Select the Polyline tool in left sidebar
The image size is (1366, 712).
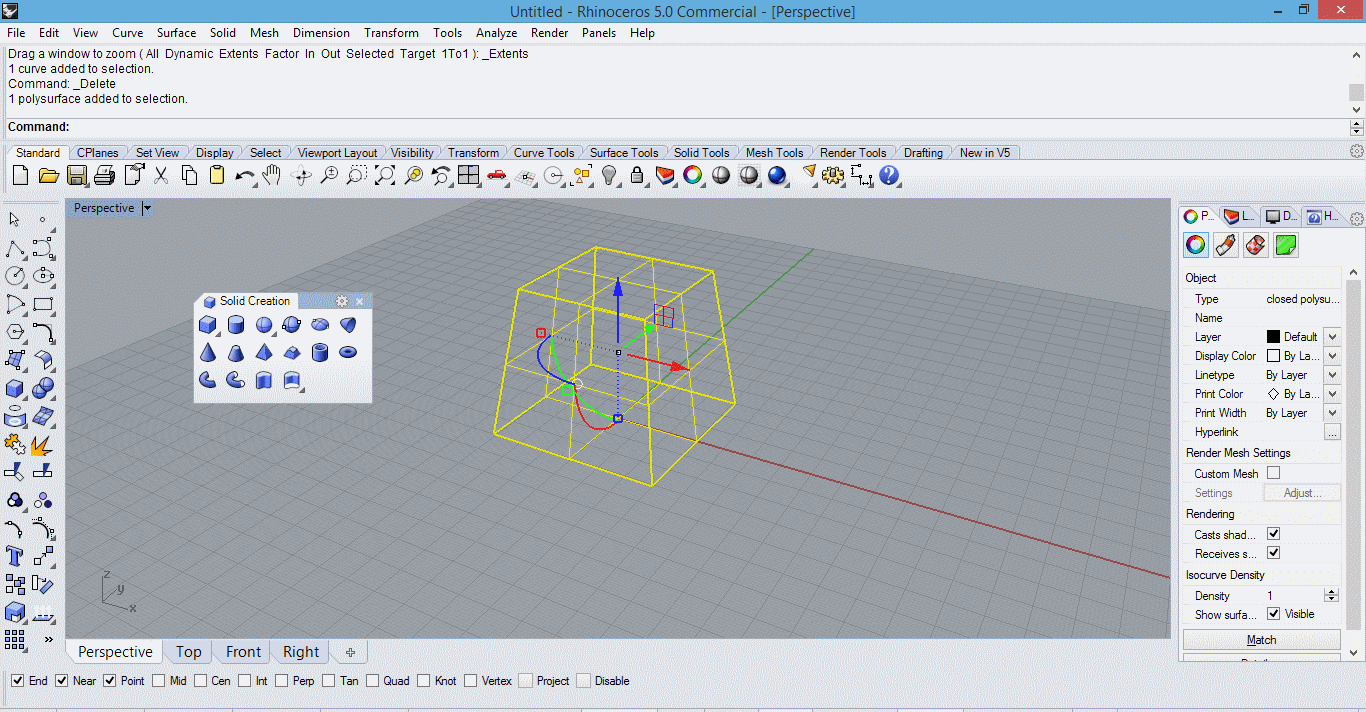coord(15,248)
